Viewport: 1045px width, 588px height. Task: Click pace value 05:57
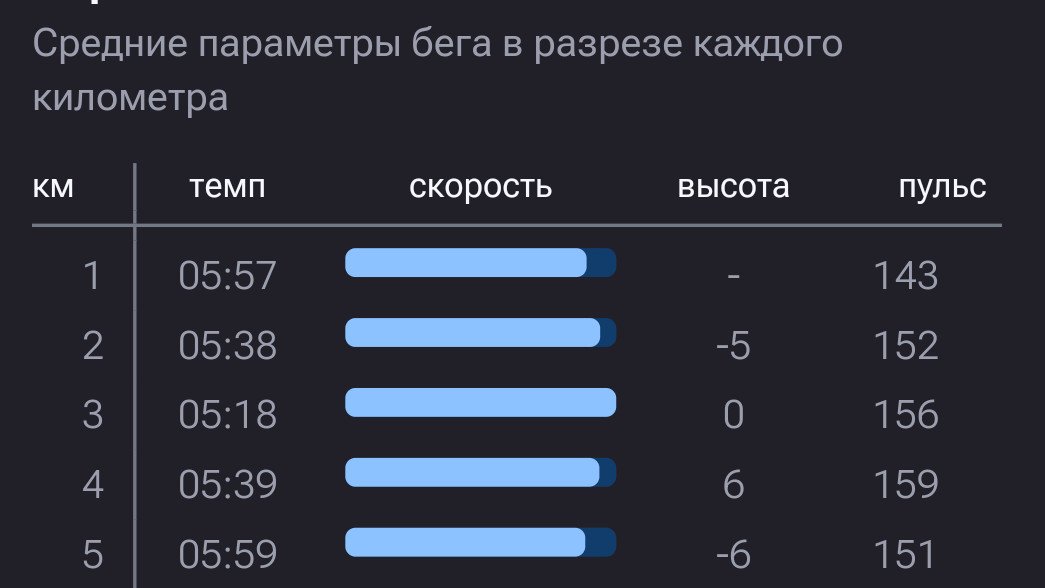point(227,275)
